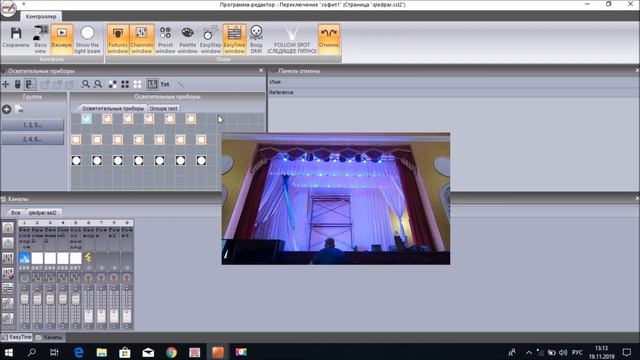Open the Вход DMX input icon

(256, 39)
